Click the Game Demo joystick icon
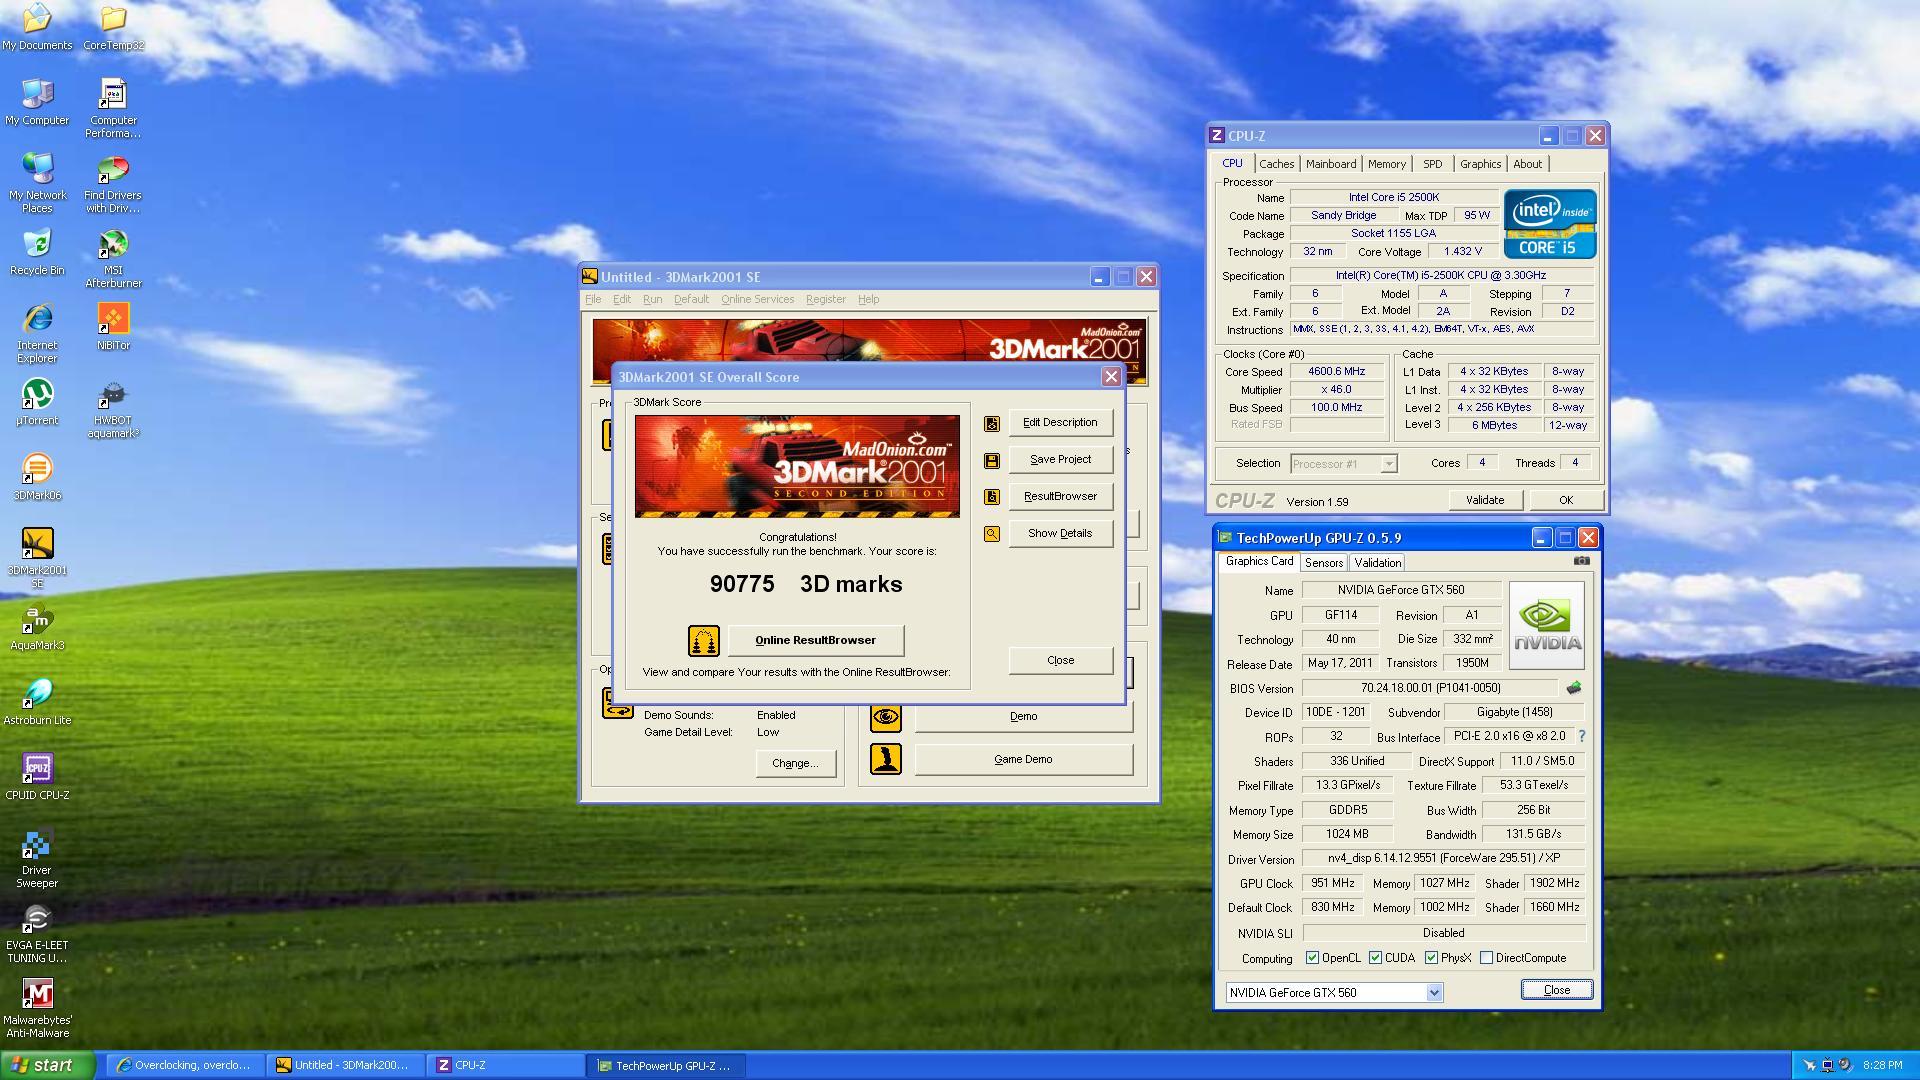The image size is (1920, 1080). [885, 760]
